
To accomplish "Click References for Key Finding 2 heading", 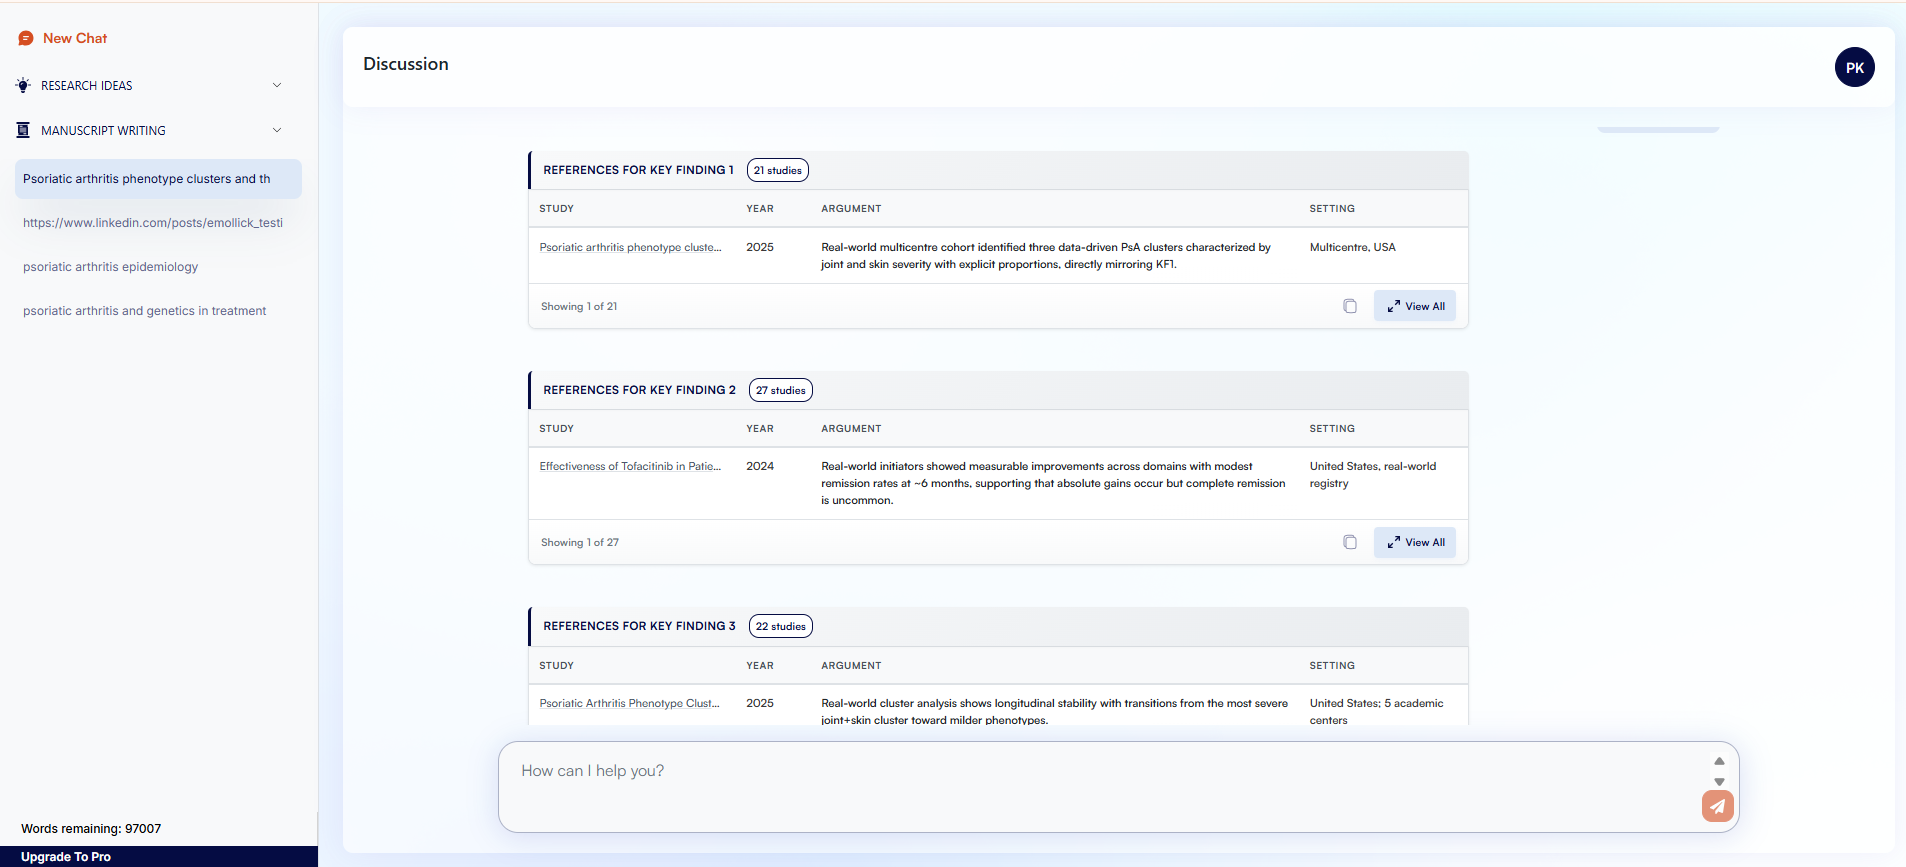I will 639,390.
